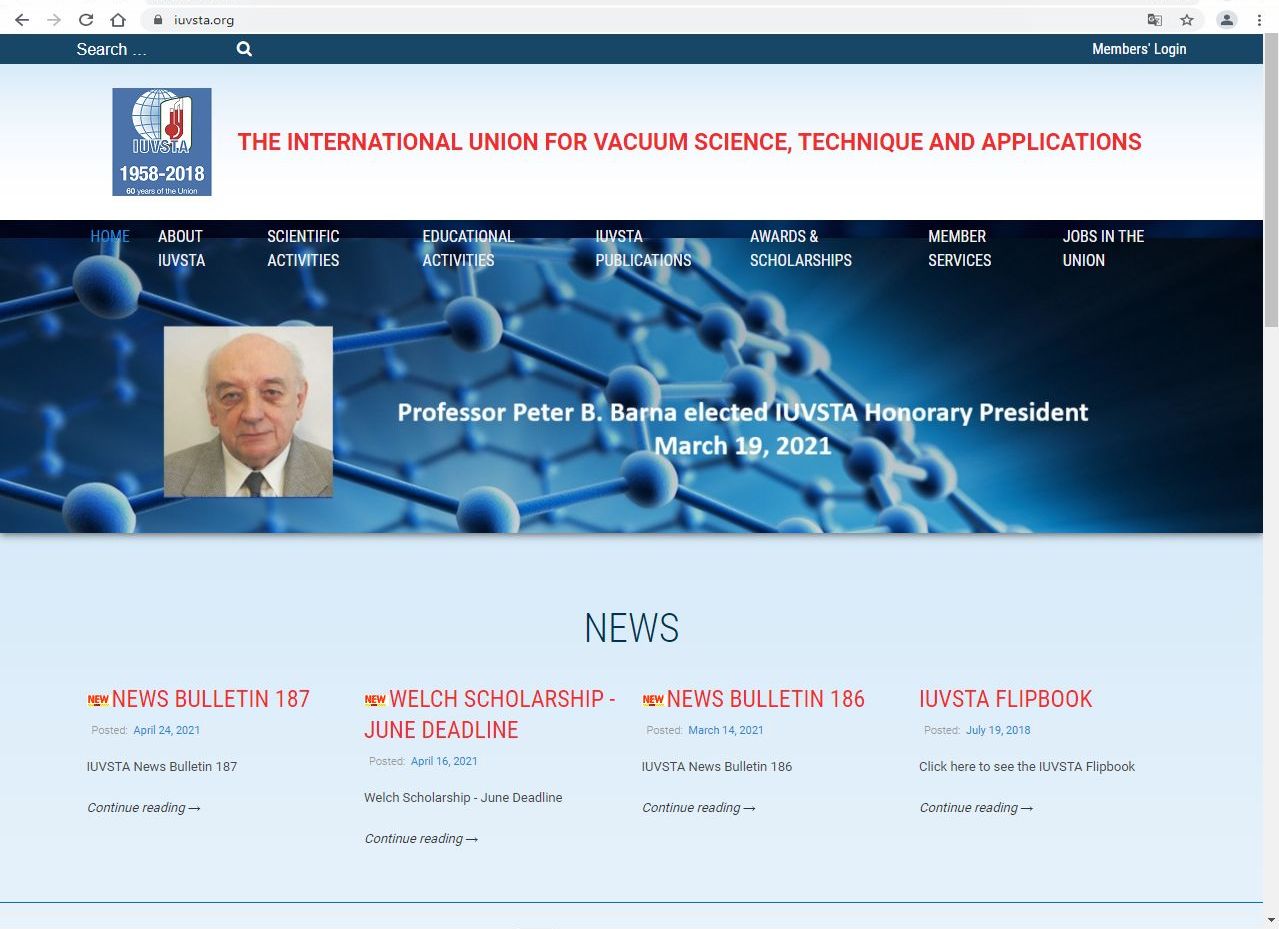Go back with the browser back arrow

click(x=22, y=20)
